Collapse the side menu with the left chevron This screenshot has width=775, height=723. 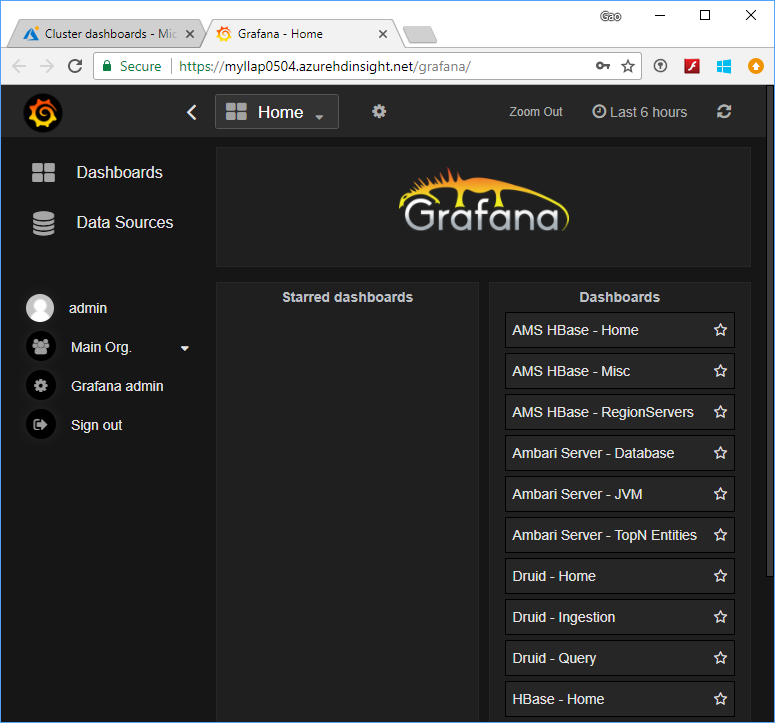[192, 112]
